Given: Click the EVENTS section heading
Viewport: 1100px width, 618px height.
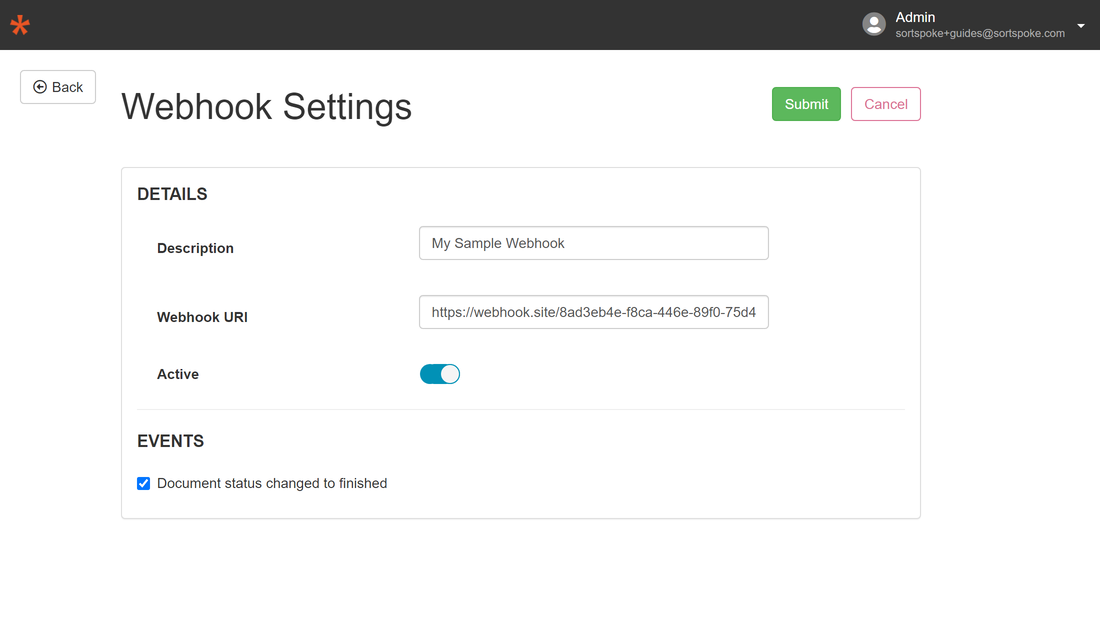Looking at the screenshot, I should click(x=170, y=441).
